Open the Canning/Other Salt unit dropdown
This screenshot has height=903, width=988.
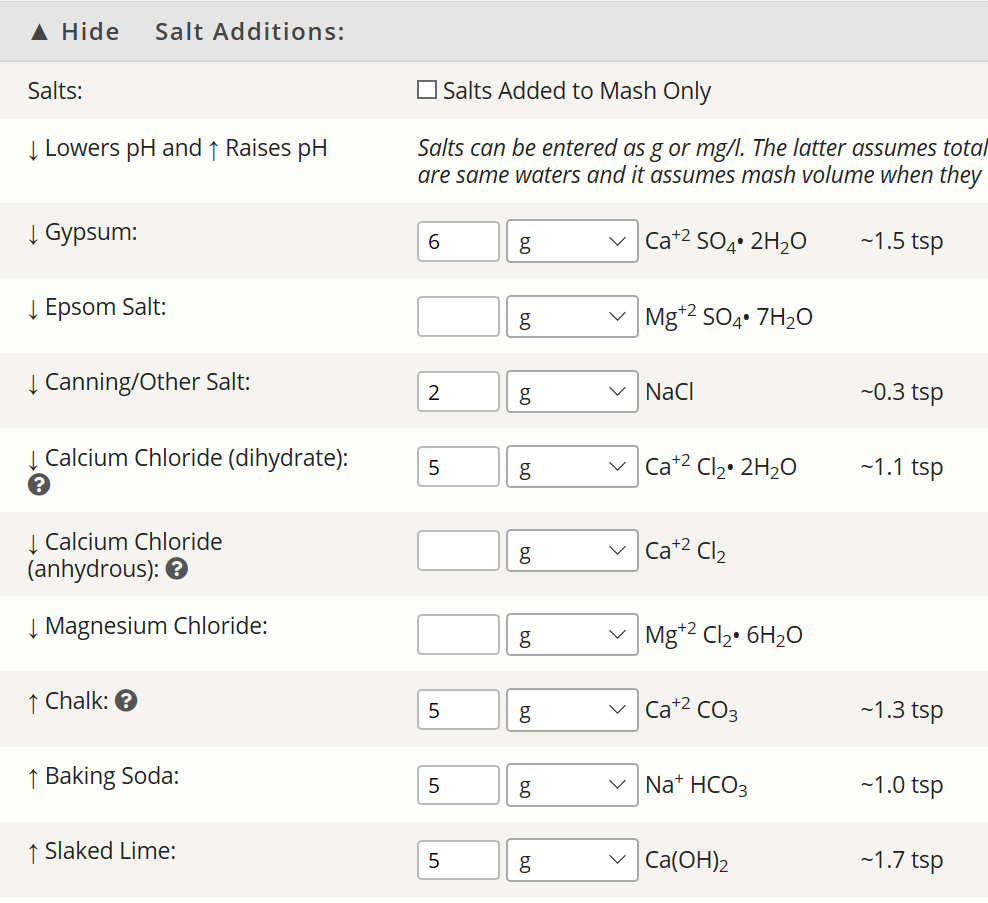click(x=572, y=391)
